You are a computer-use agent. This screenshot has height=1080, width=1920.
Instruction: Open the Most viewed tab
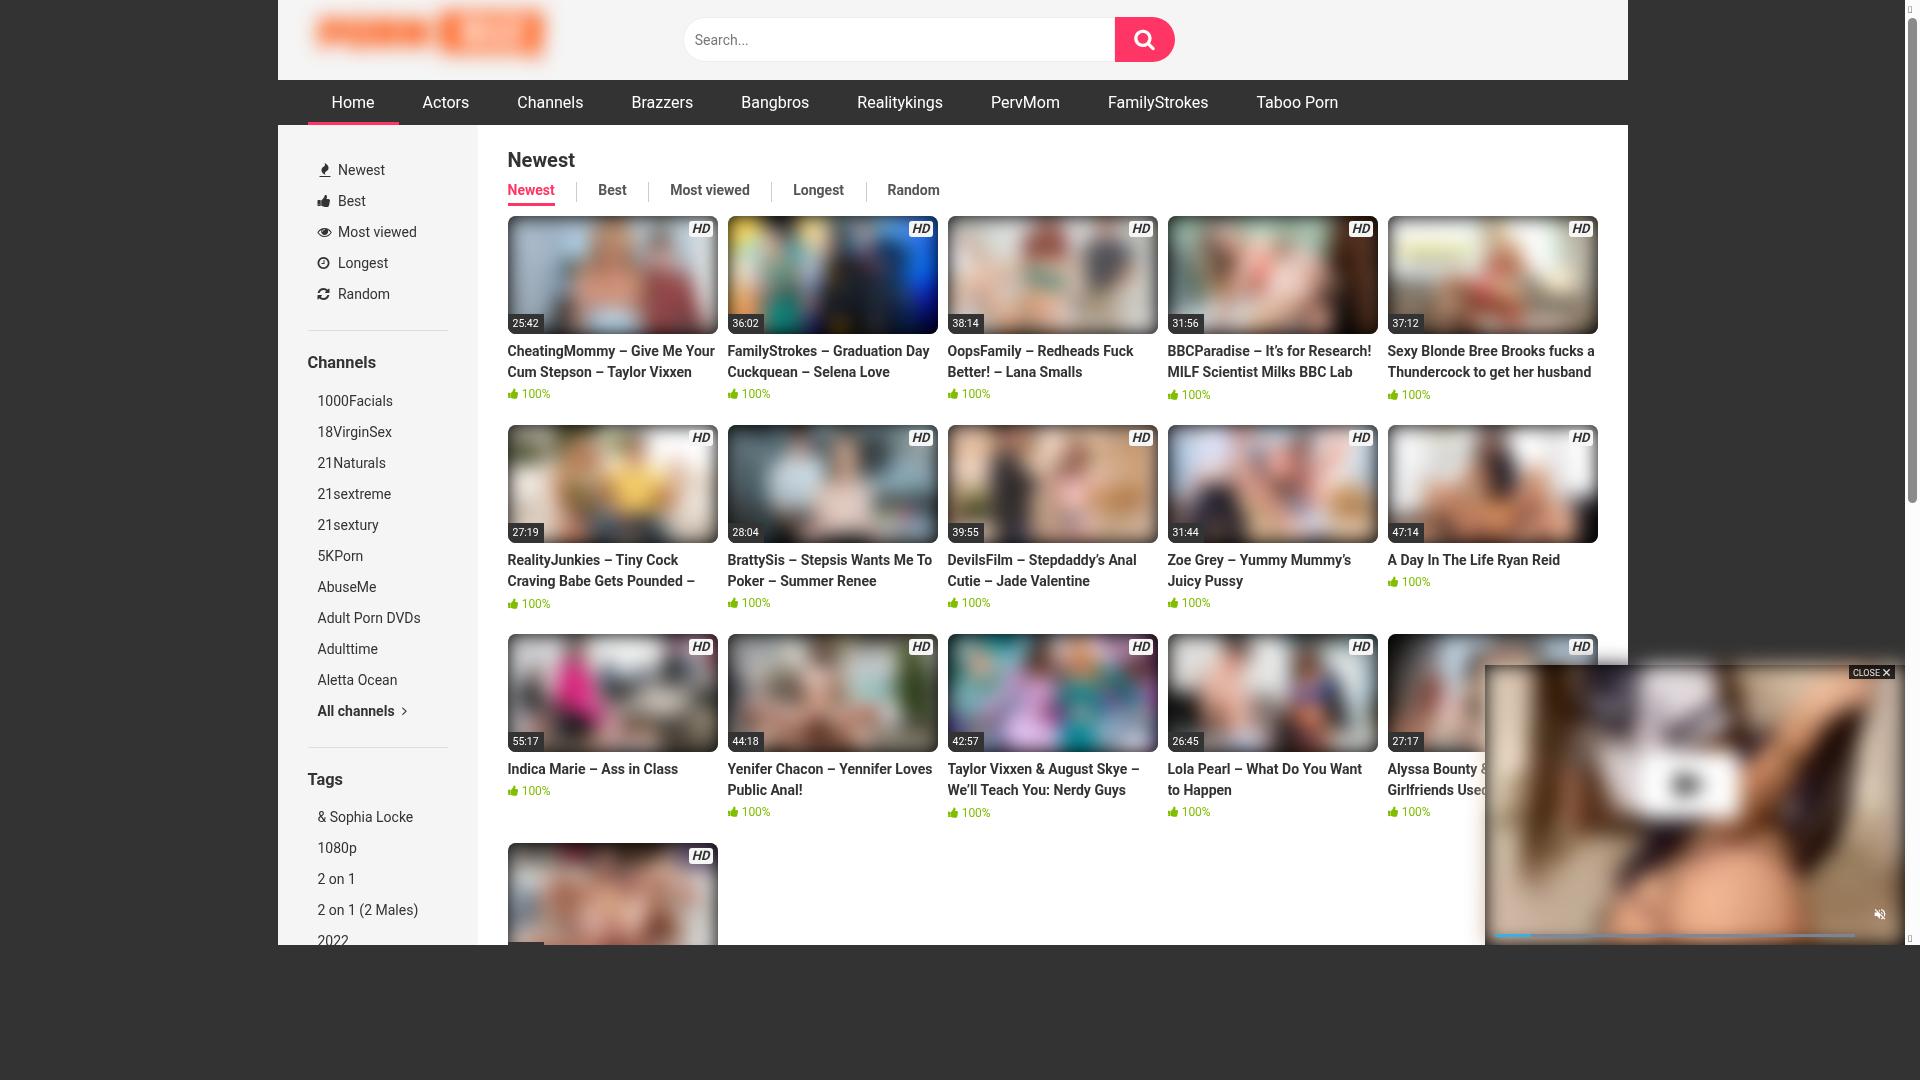click(710, 190)
